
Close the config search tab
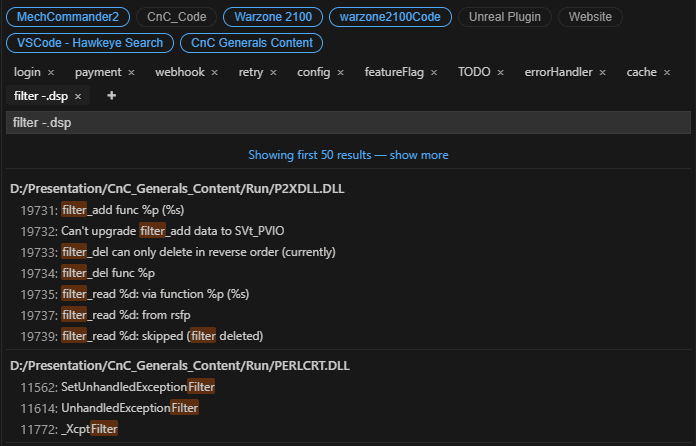[340, 72]
